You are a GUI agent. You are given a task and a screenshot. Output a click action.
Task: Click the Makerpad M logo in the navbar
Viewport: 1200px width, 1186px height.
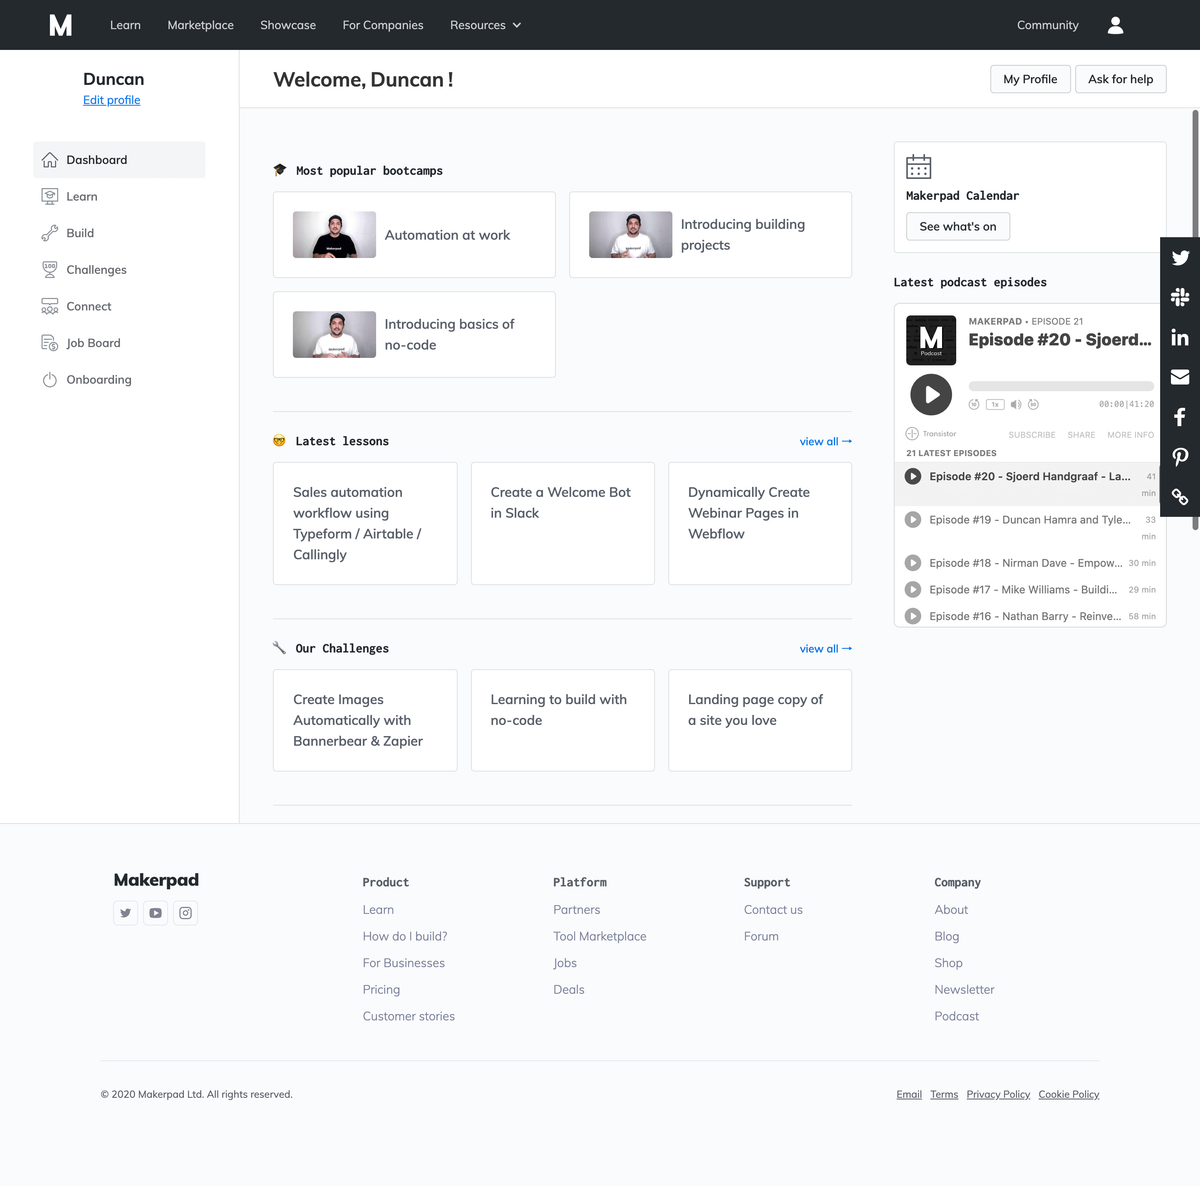(x=60, y=25)
